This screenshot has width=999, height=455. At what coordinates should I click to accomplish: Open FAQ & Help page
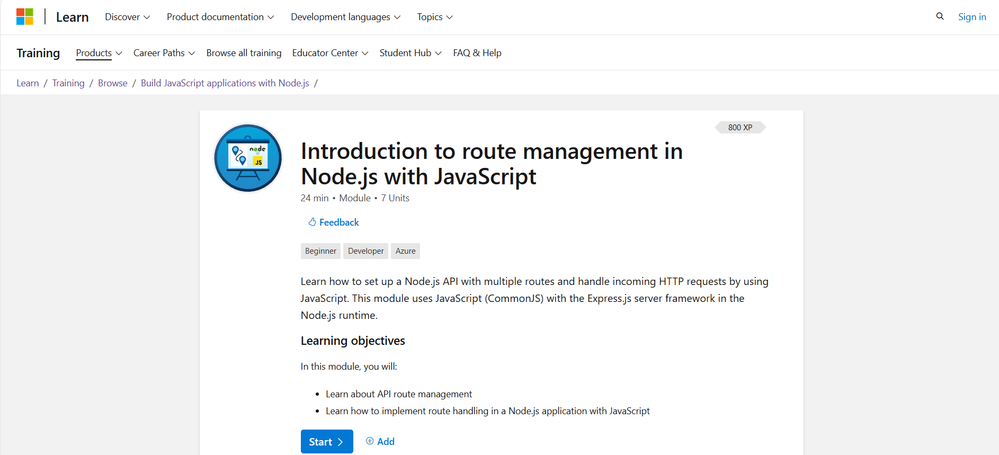[x=477, y=53]
